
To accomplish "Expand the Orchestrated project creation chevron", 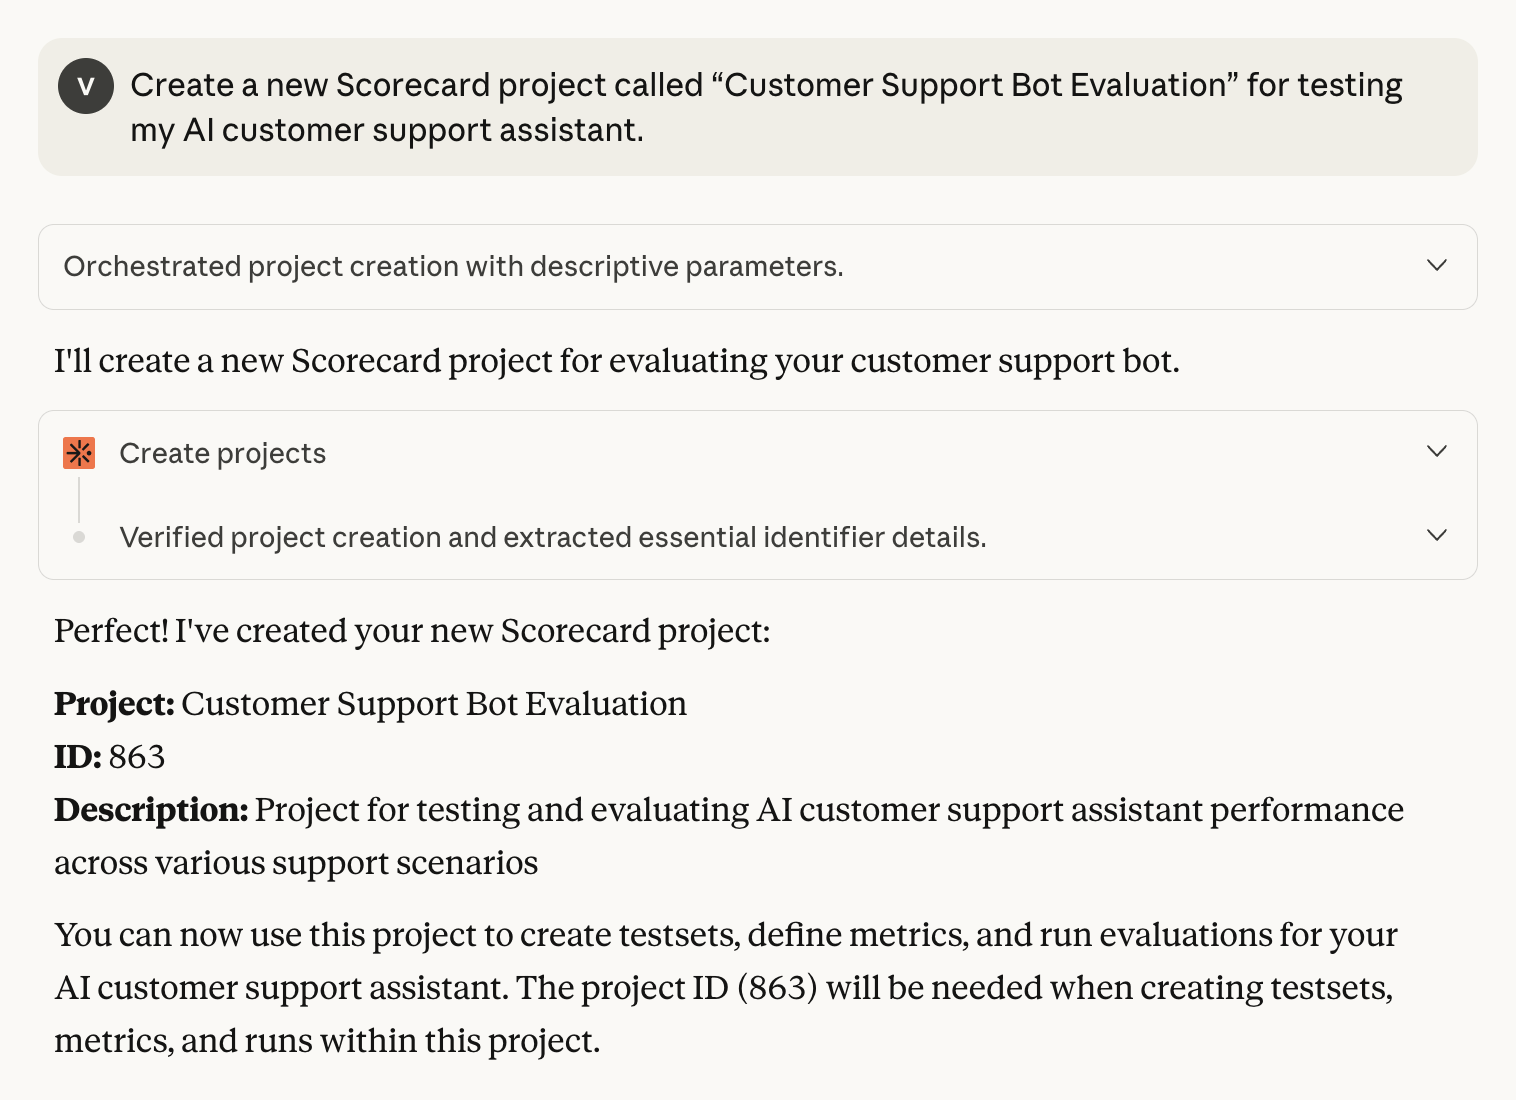I will [1437, 265].
